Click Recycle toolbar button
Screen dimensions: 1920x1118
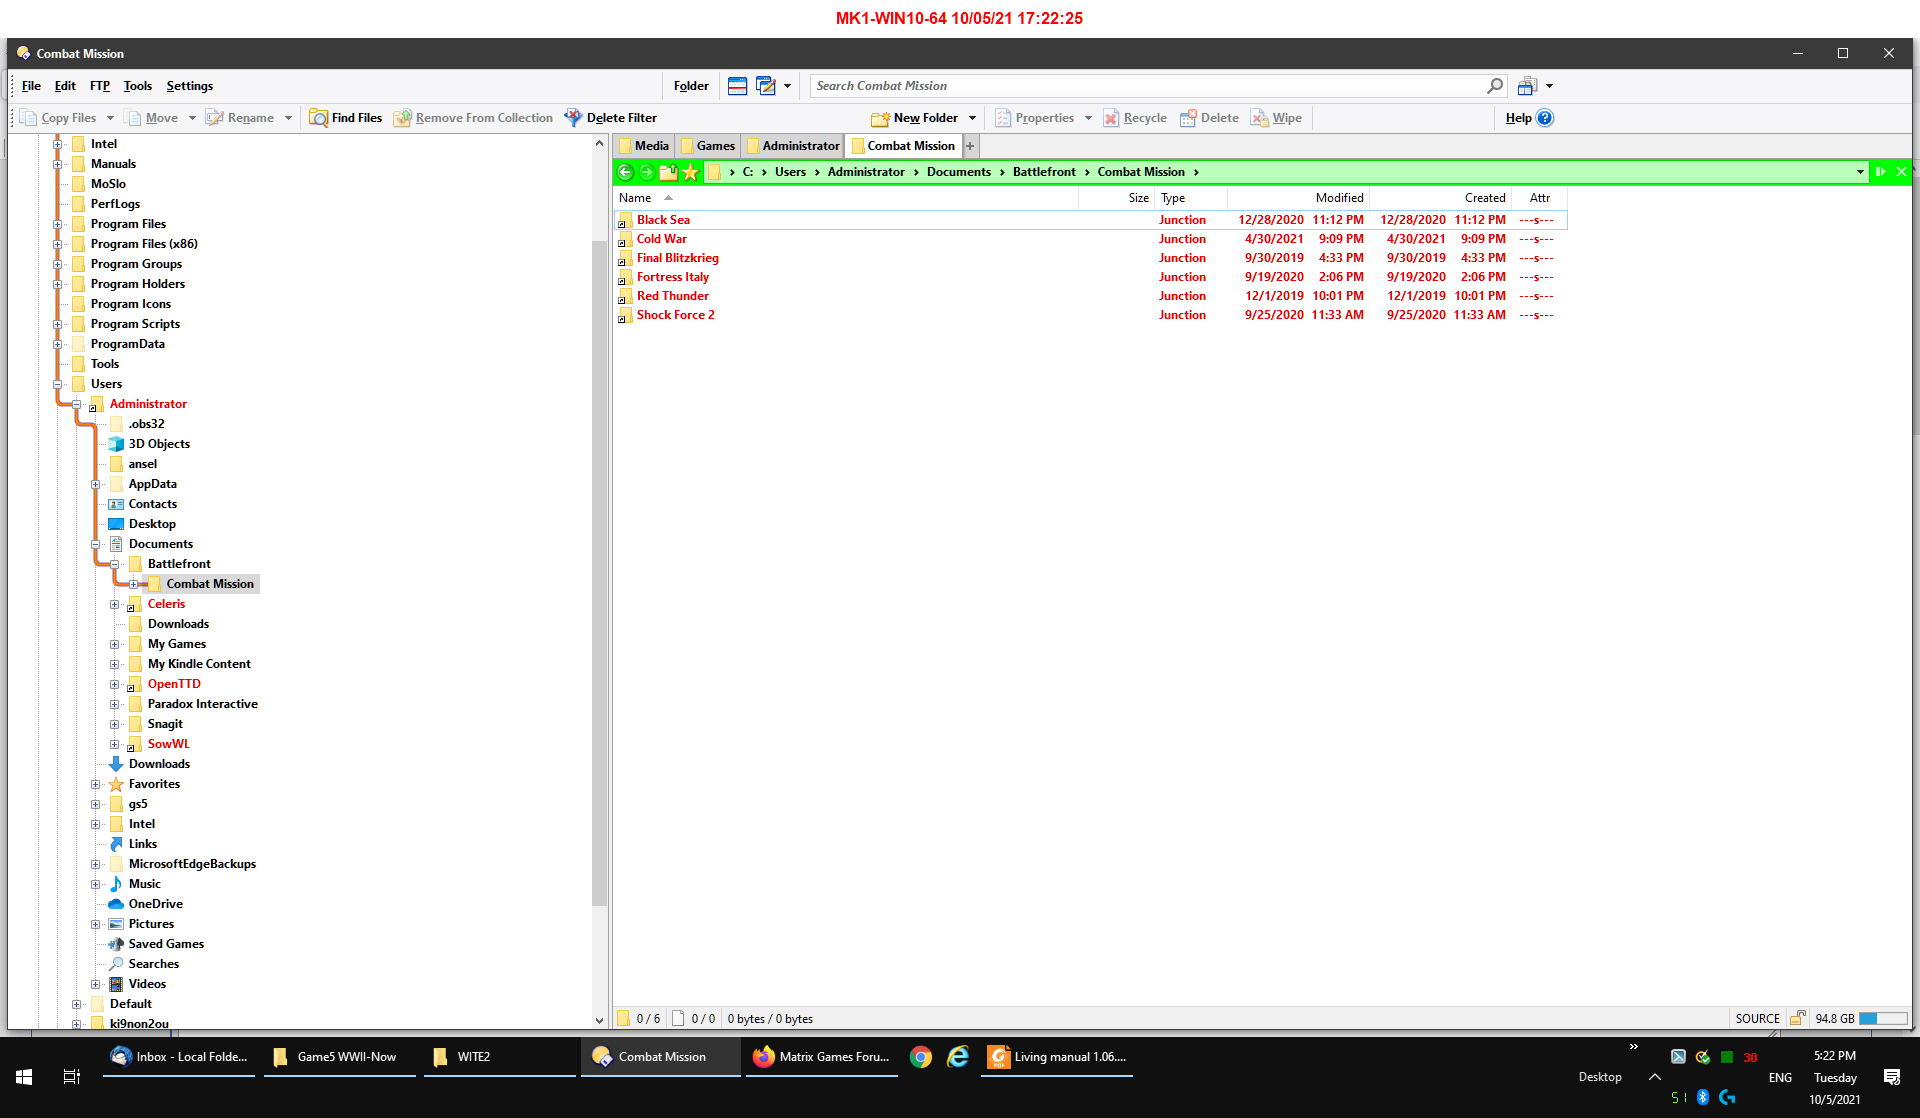[1135, 118]
